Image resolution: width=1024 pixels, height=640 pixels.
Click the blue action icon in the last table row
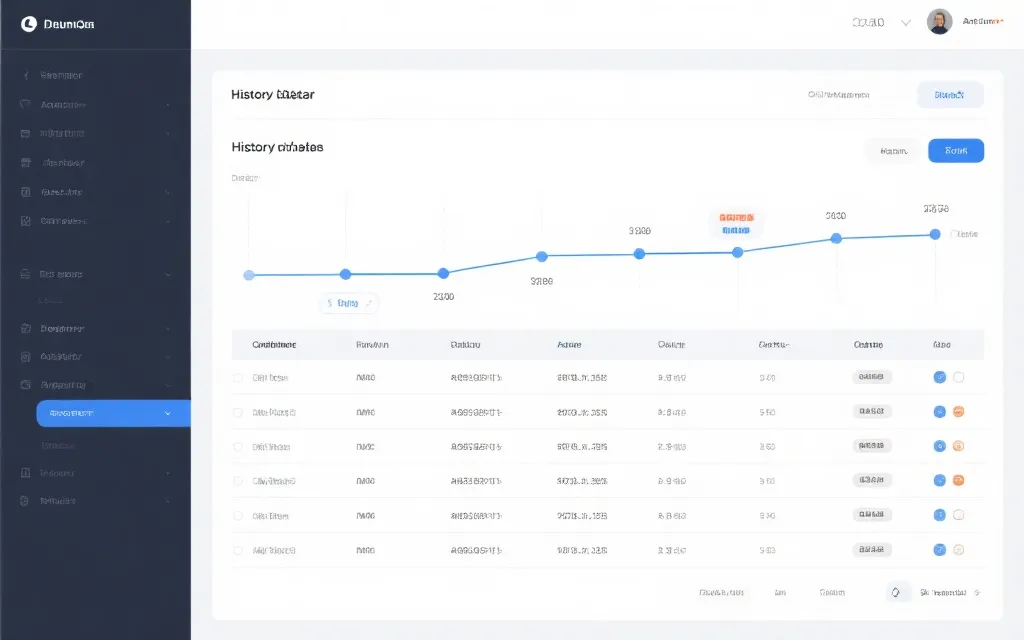[939, 550]
